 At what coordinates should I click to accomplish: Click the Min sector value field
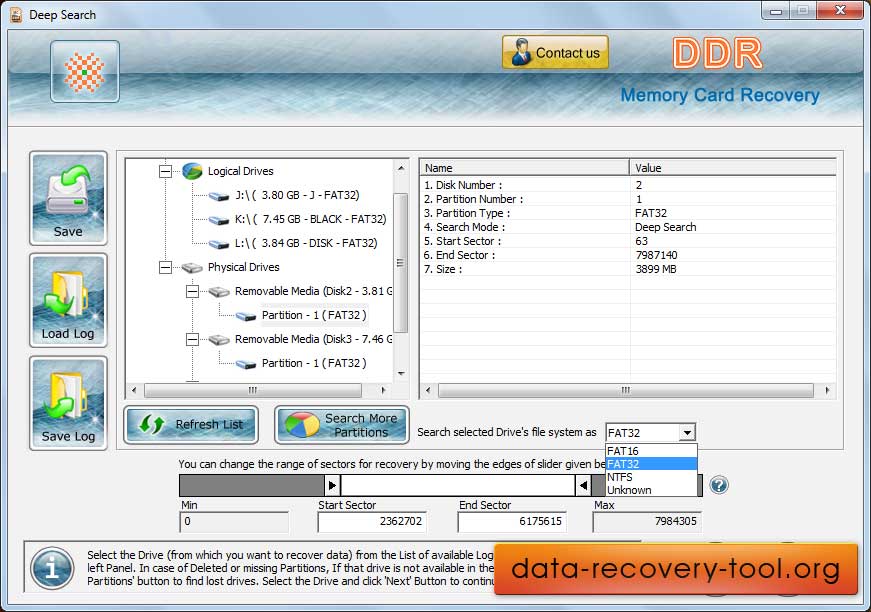[x=234, y=521]
